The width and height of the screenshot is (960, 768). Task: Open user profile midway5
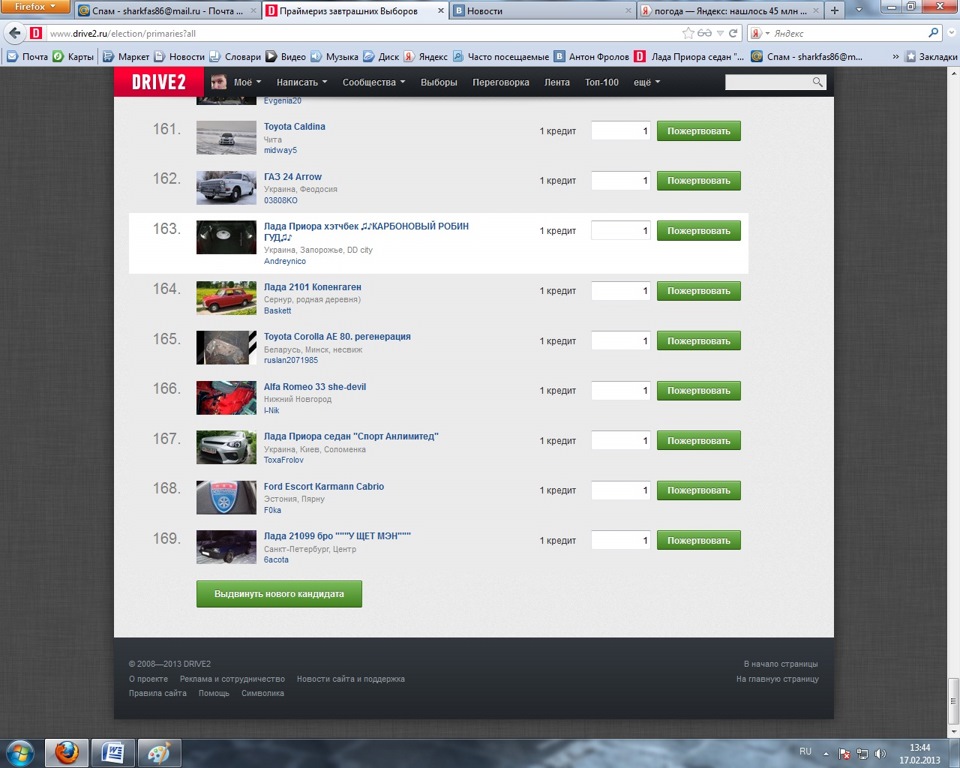coord(280,150)
